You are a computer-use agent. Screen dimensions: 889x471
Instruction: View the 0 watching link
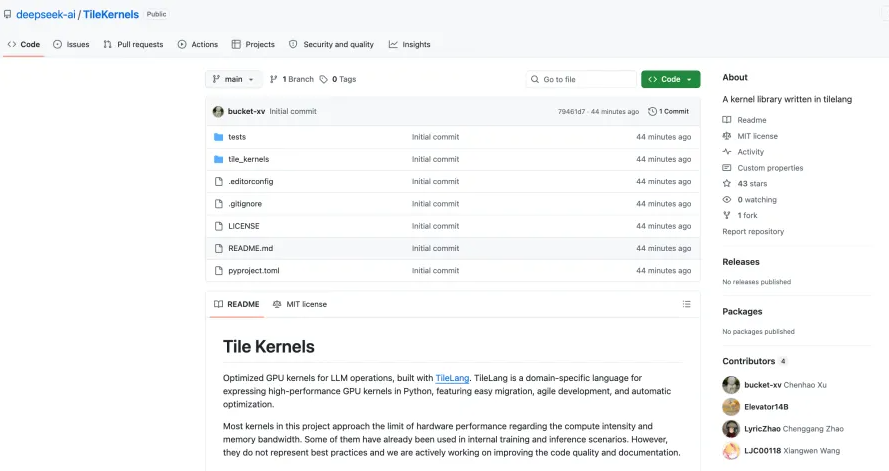757,200
